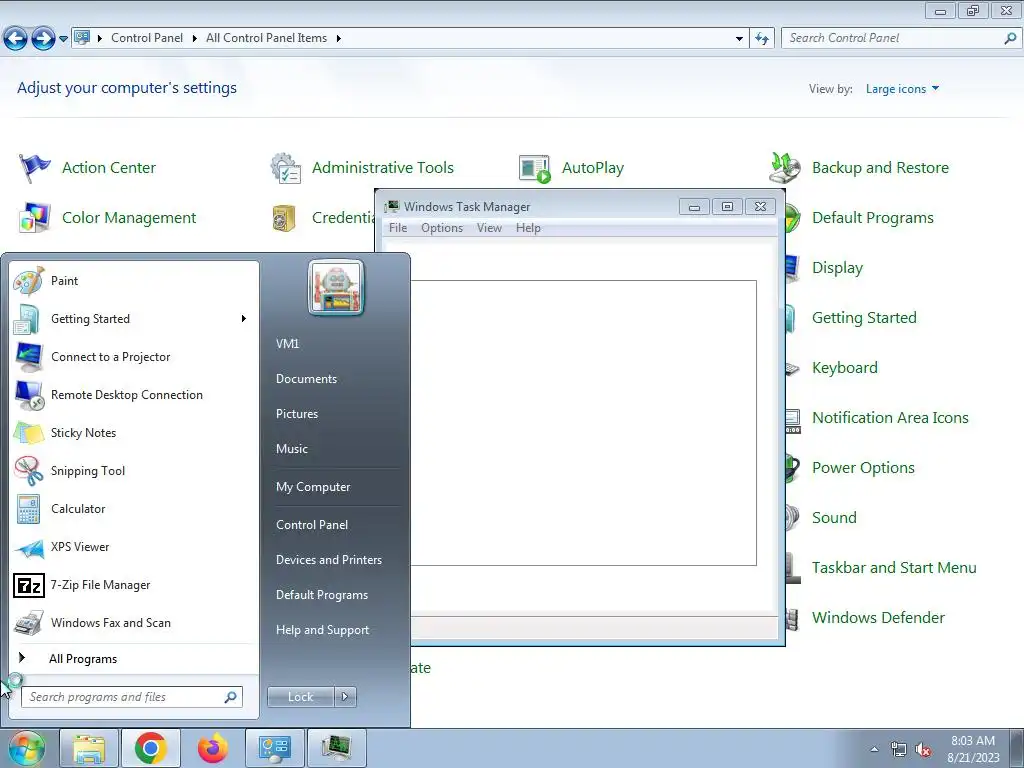Viewport: 1024px width, 768px height.
Task: Click the Search programs and files box
Action: tap(132, 697)
